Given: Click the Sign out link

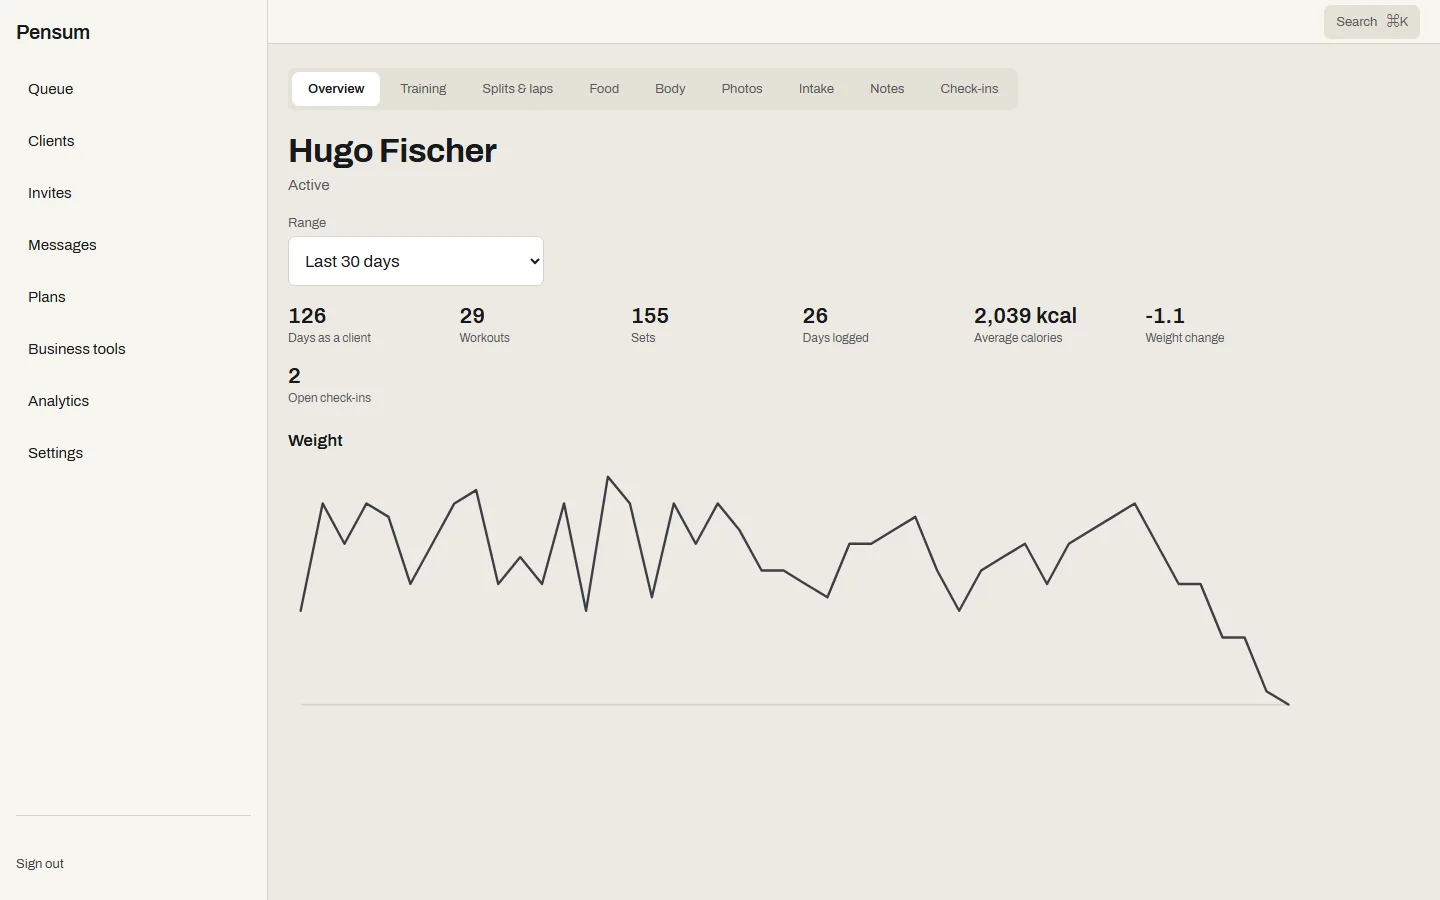Looking at the screenshot, I should 40,864.
